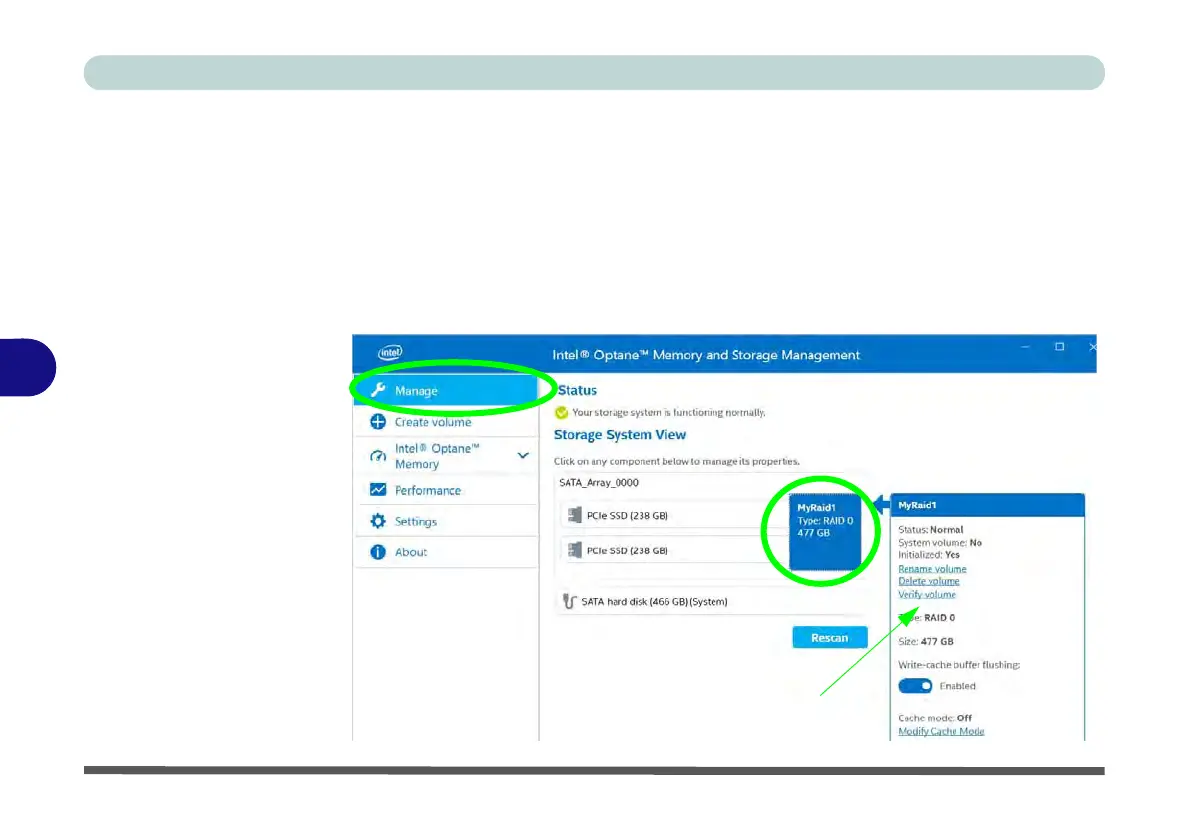Click 'Size: 477 GB' value
The height and width of the screenshot is (838, 1190).
925,641
